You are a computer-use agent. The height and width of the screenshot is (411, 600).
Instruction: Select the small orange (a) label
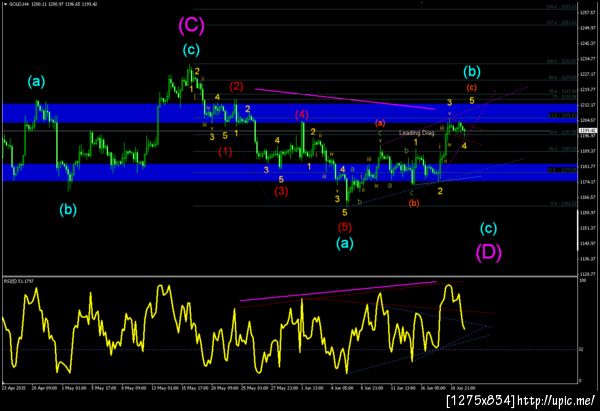[x=380, y=123]
